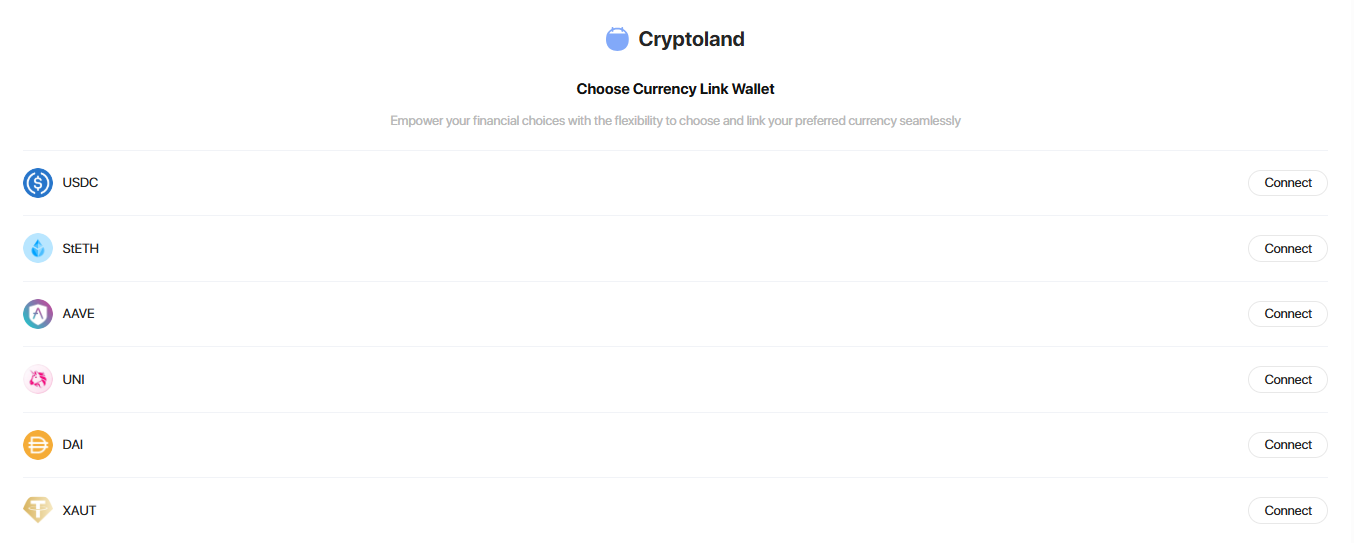Image resolution: width=1354 pixels, height=543 pixels.
Task: Click the Cryptoland brand name
Action: [x=691, y=39]
